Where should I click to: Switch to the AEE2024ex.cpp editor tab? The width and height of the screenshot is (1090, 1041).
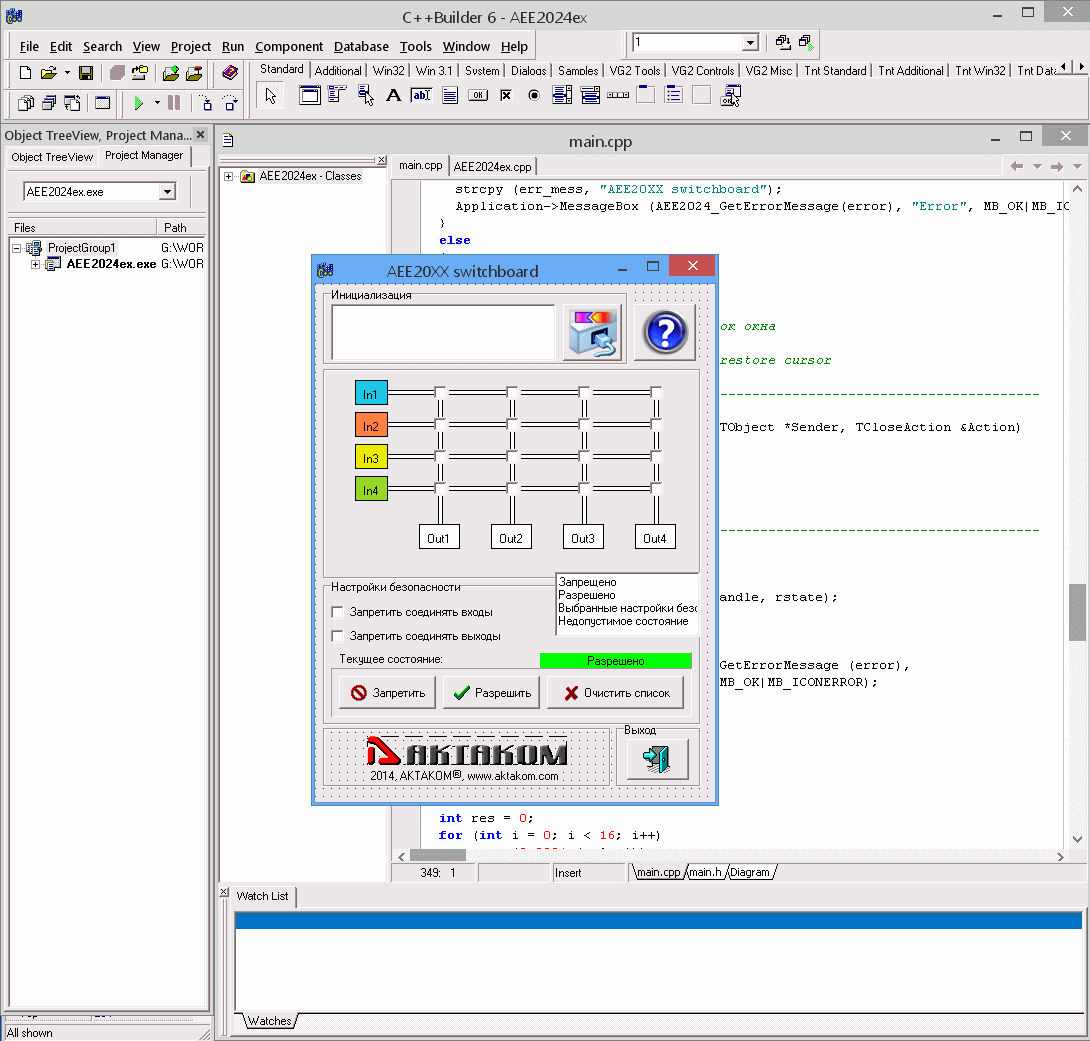[492, 167]
